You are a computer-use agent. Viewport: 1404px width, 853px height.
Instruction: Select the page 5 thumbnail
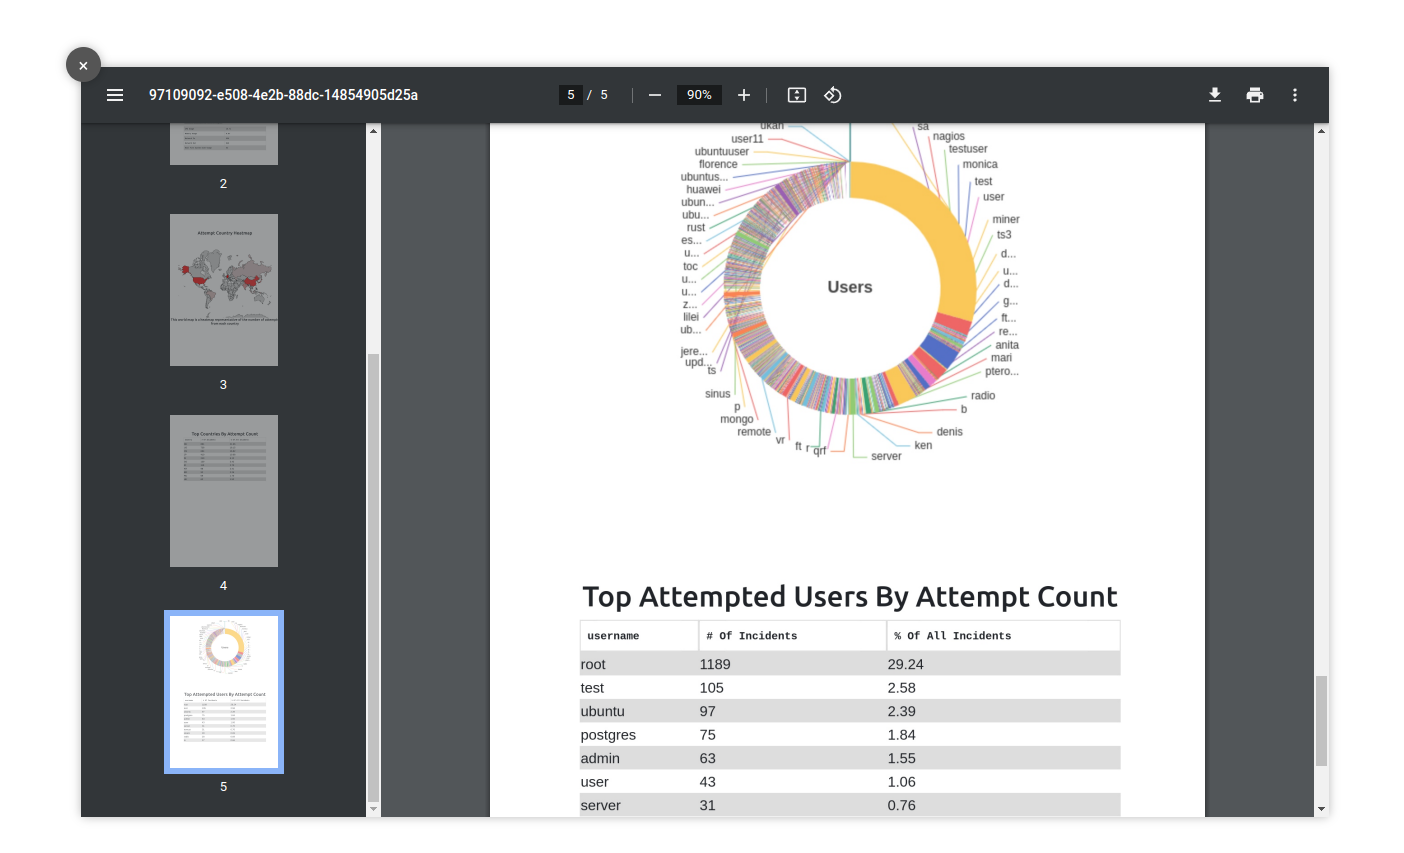(x=224, y=692)
